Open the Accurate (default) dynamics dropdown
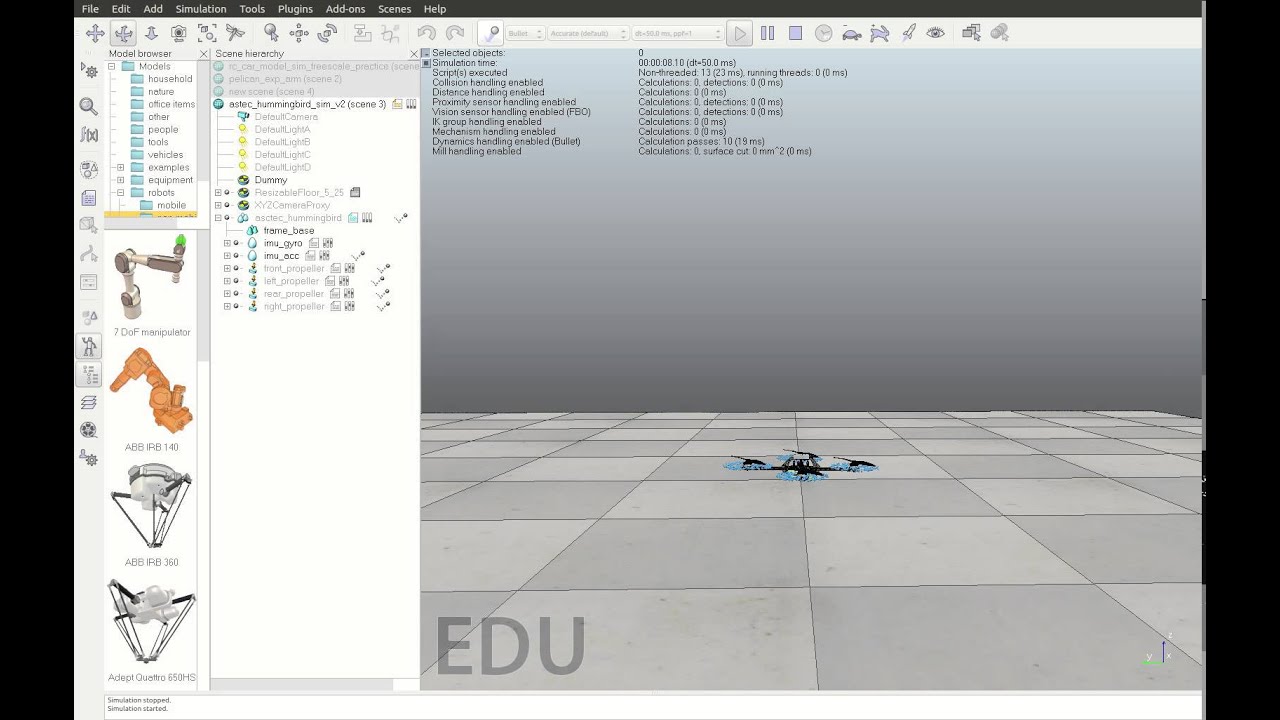Image resolution: width=1280 pixels, height=720 pixels. pyautogui.click(x=588, y=34)
